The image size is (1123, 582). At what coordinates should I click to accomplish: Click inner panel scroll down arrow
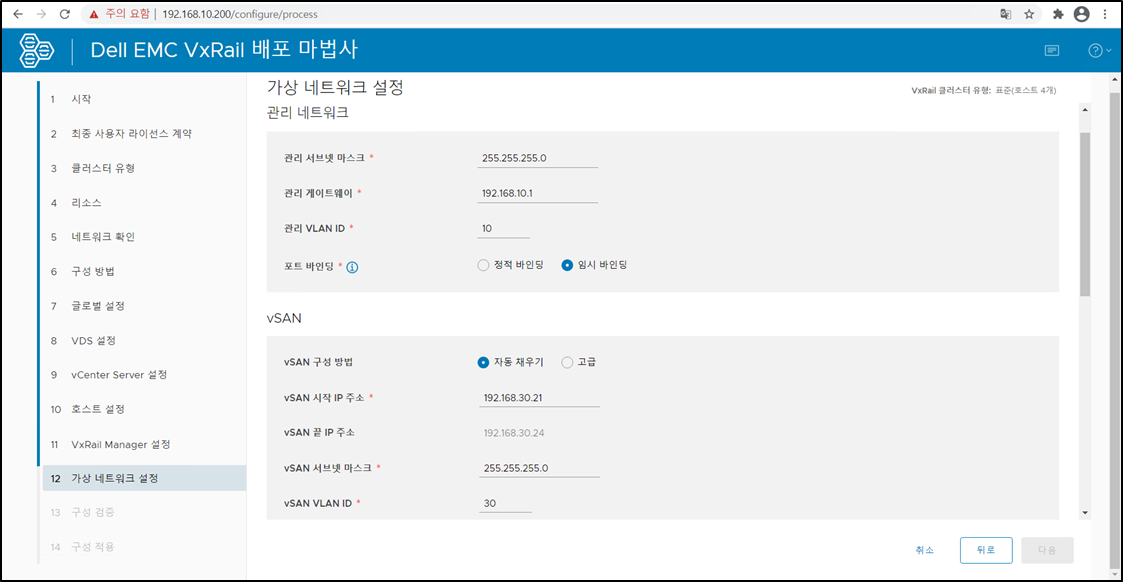tap(1085, 513)
